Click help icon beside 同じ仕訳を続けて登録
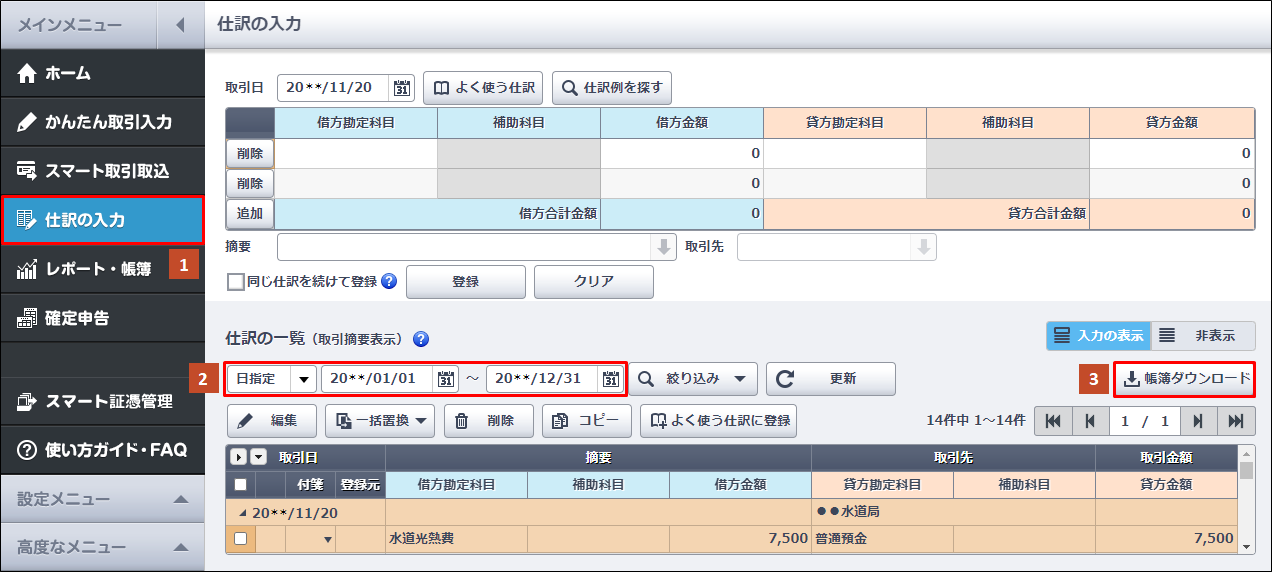1272x572 pixels. [x=389, y=282]
